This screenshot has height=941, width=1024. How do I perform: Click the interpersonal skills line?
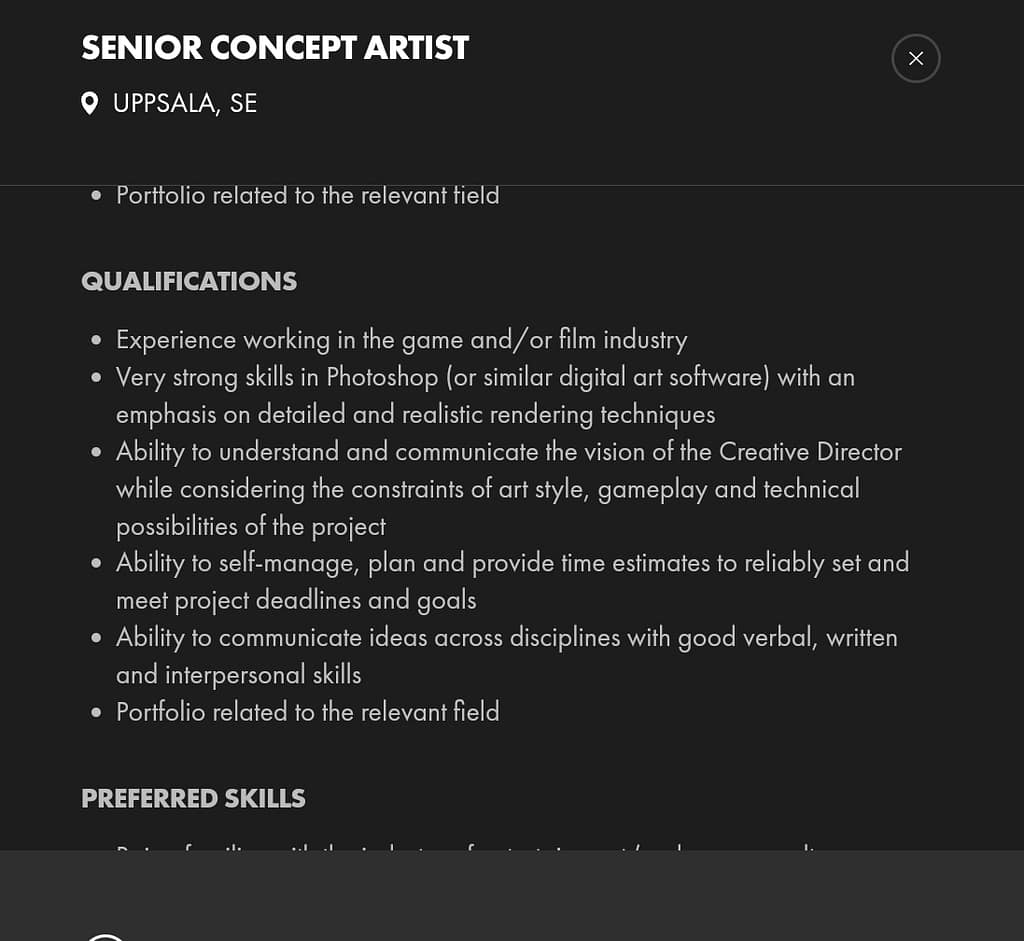coord(238,674)
